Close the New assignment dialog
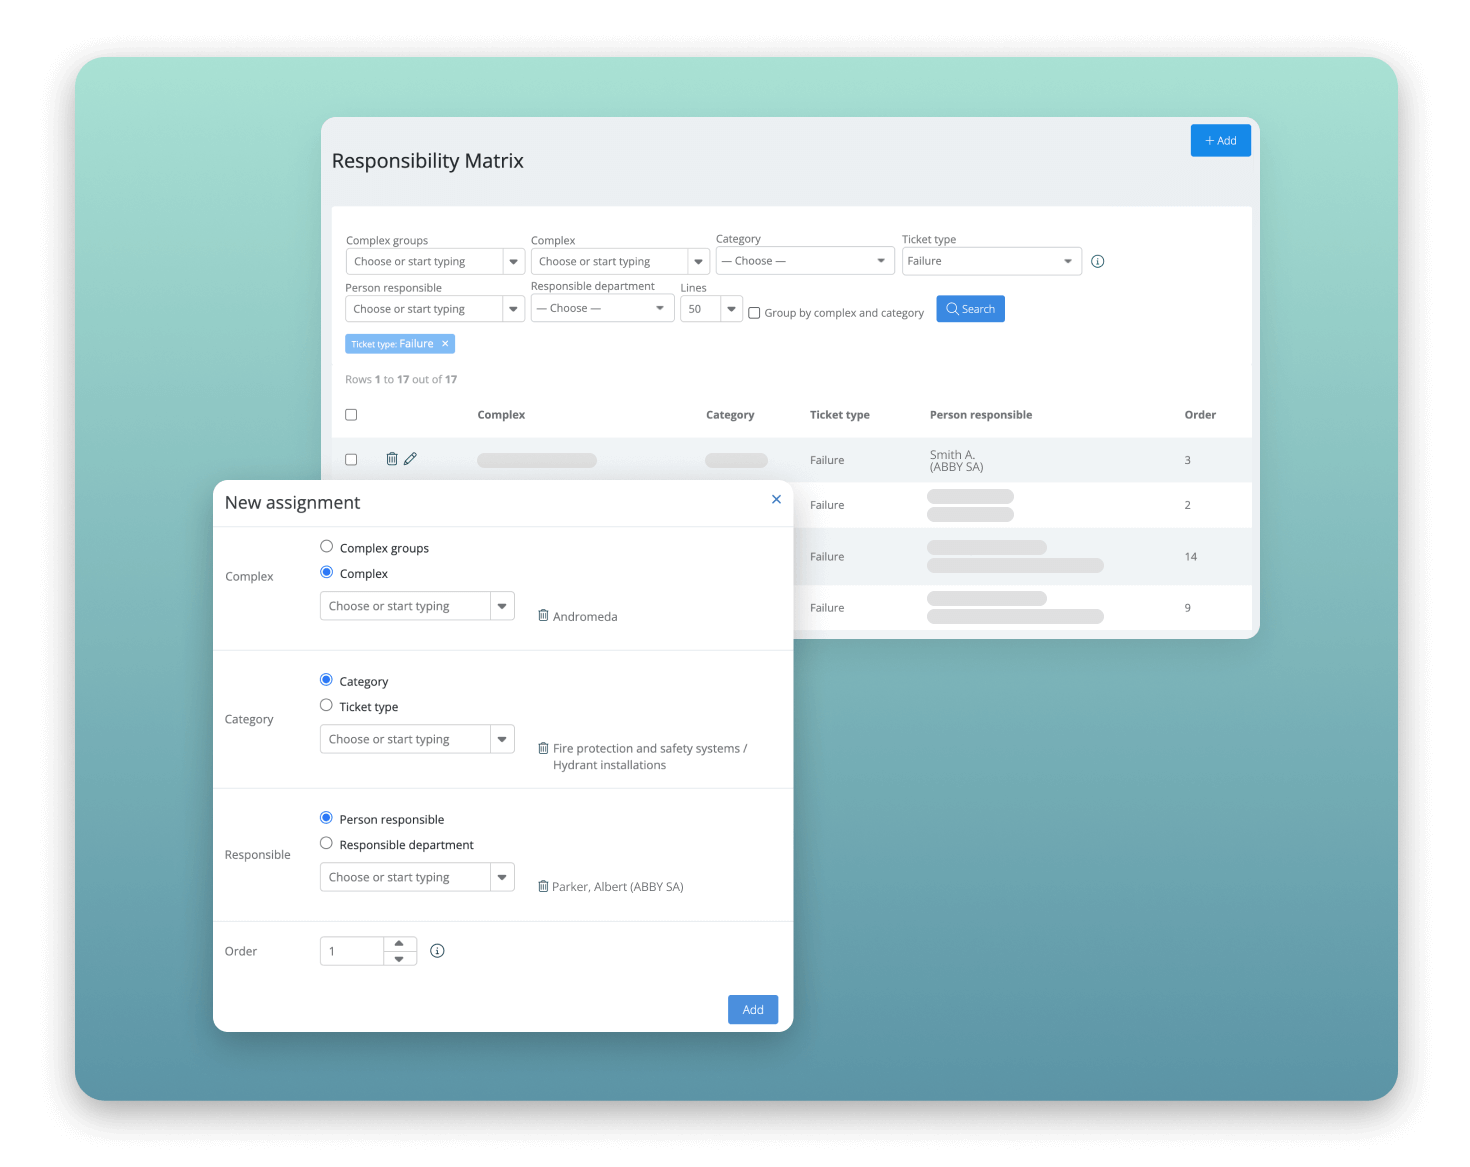This screenshot has height=1167, width=1470. pyautogui.click(x=776, y=499)
